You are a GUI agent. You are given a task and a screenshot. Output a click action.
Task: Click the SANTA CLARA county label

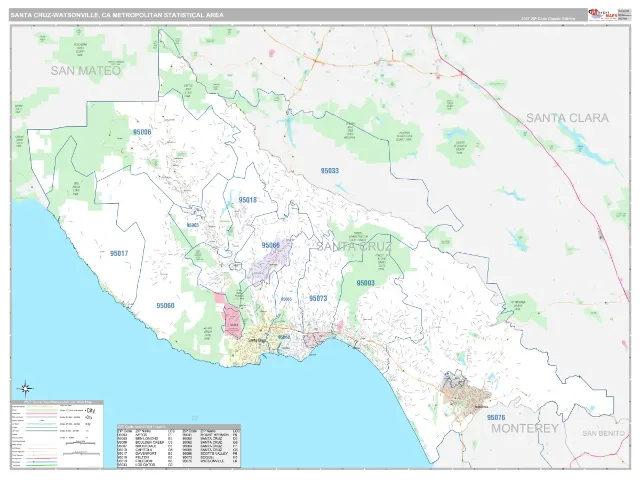567,118
